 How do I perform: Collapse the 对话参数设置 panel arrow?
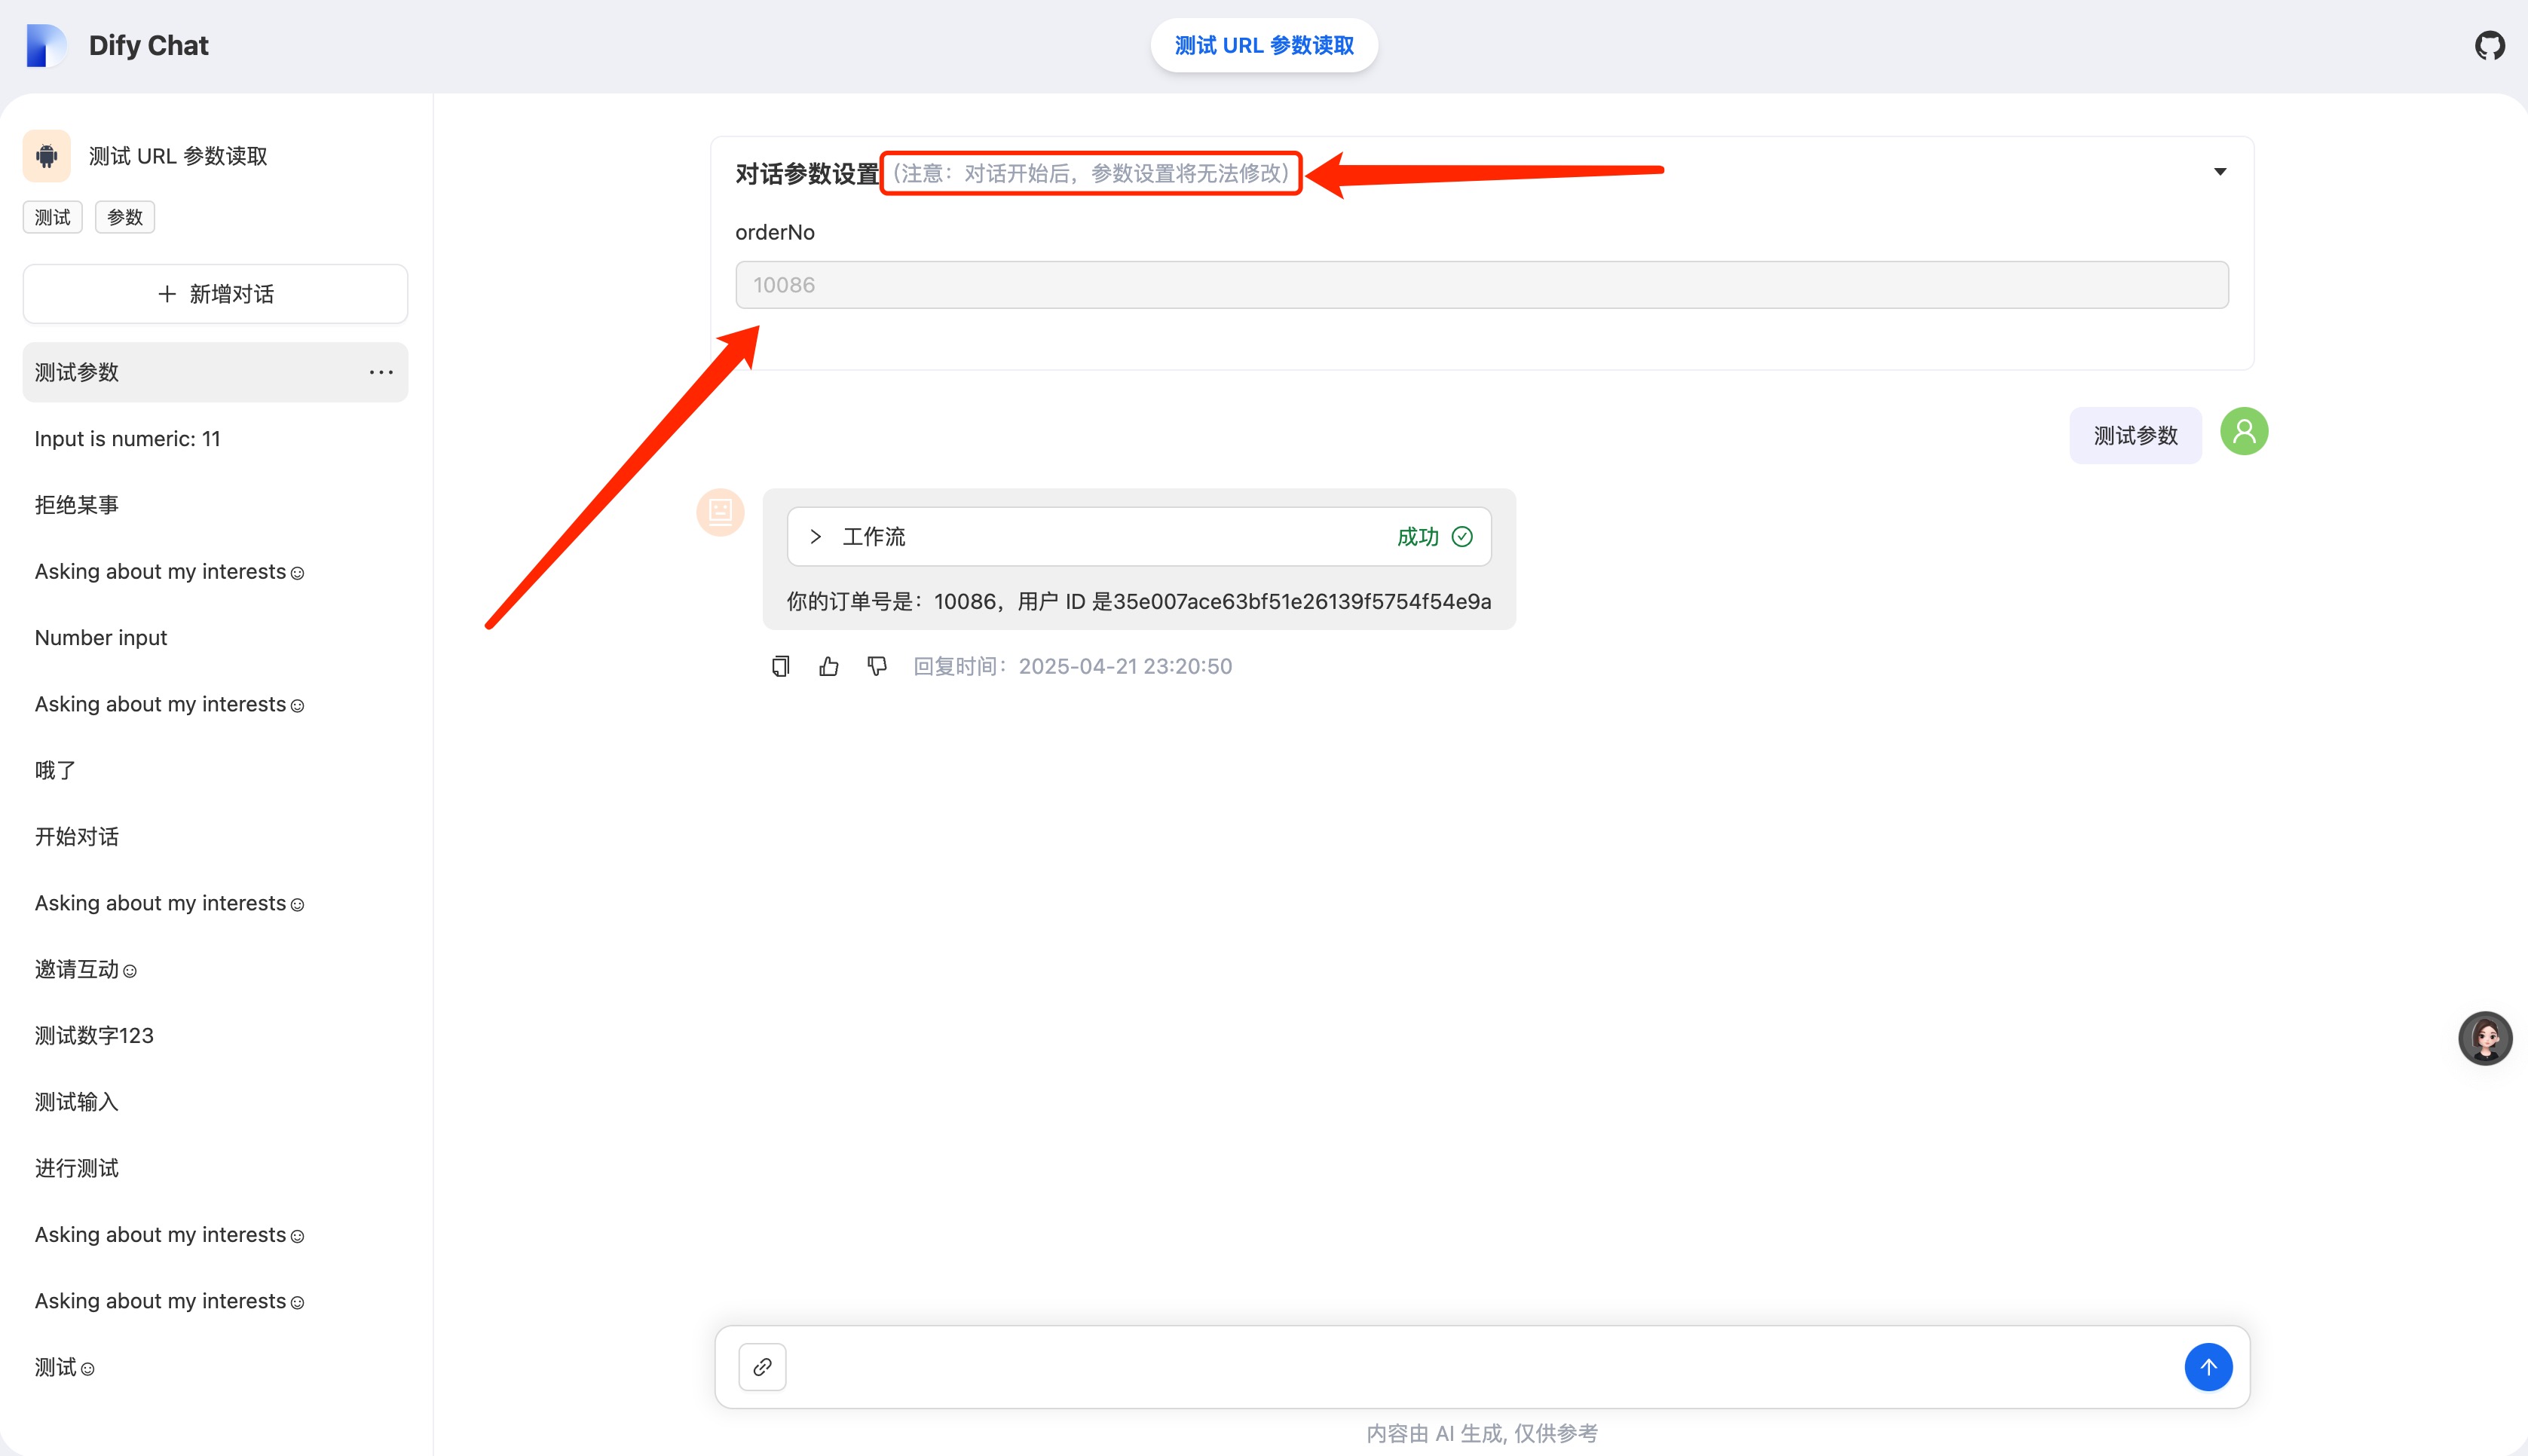click(2220, 172)
